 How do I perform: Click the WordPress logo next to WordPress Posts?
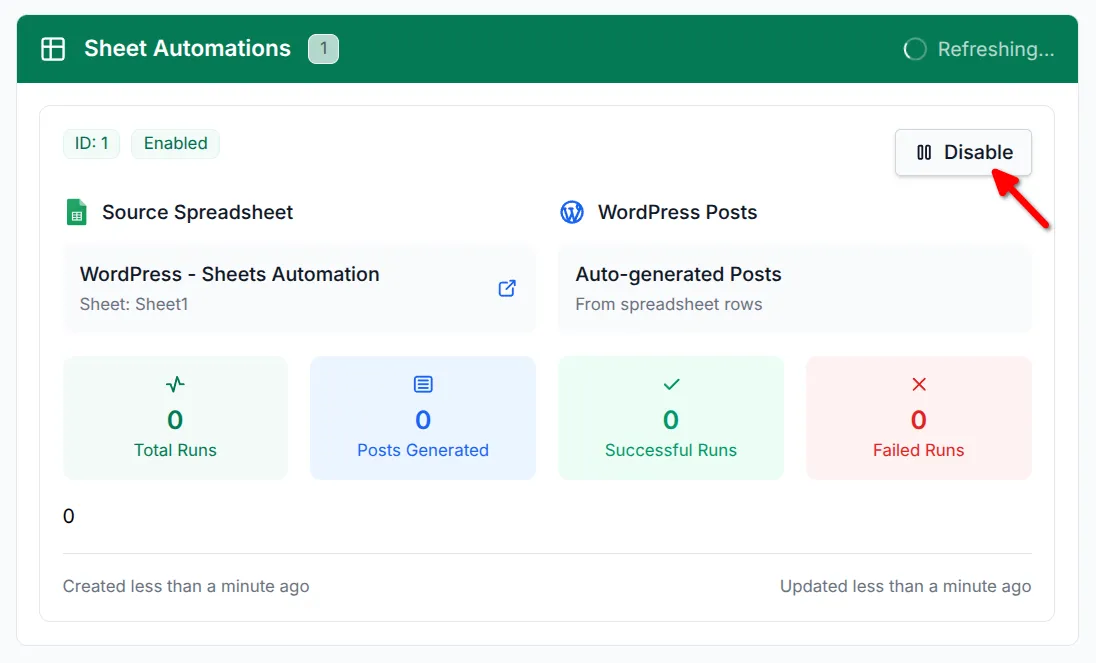pyautogui.click(x=572, y=212)
